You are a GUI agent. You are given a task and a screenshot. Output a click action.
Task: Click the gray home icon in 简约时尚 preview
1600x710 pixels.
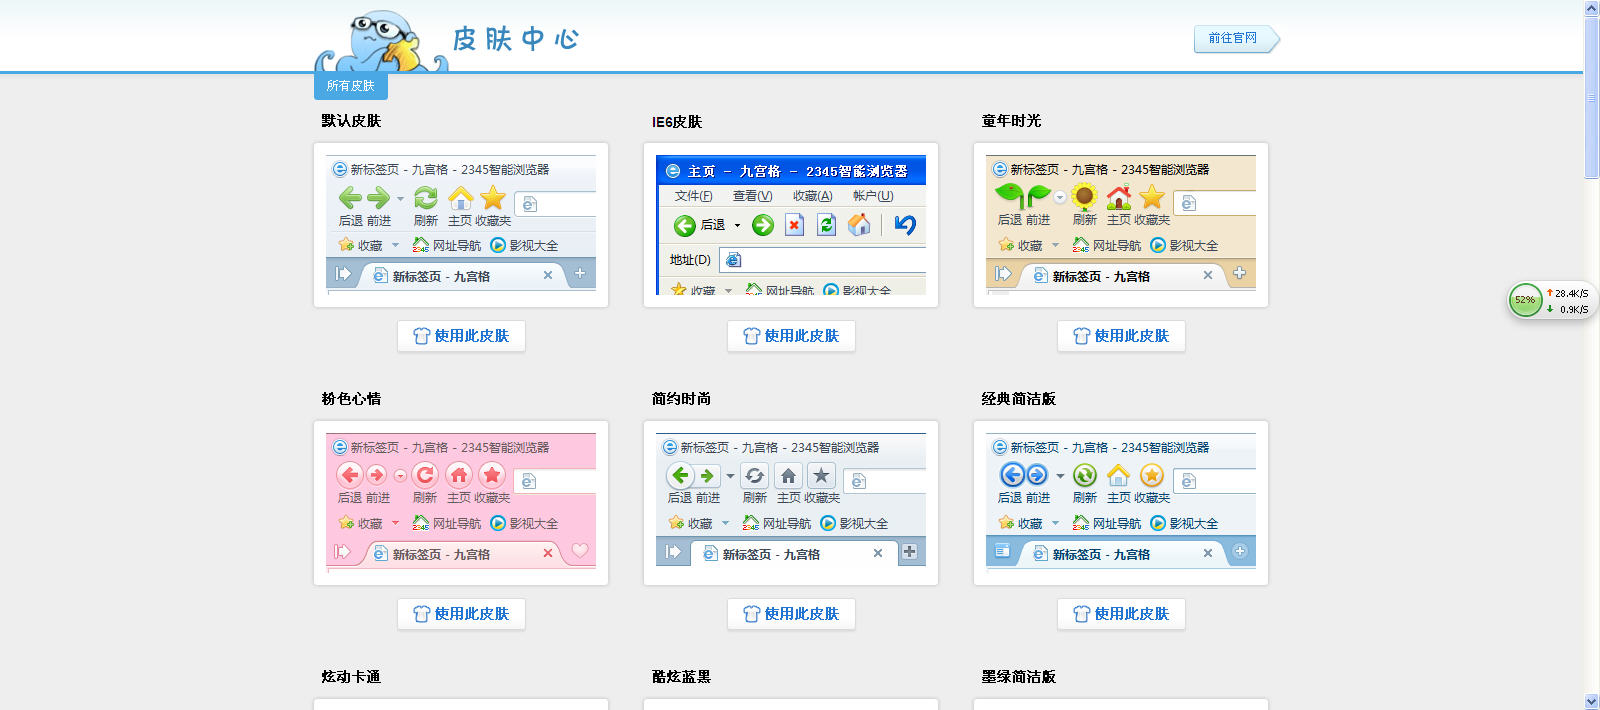click(788, 476)
